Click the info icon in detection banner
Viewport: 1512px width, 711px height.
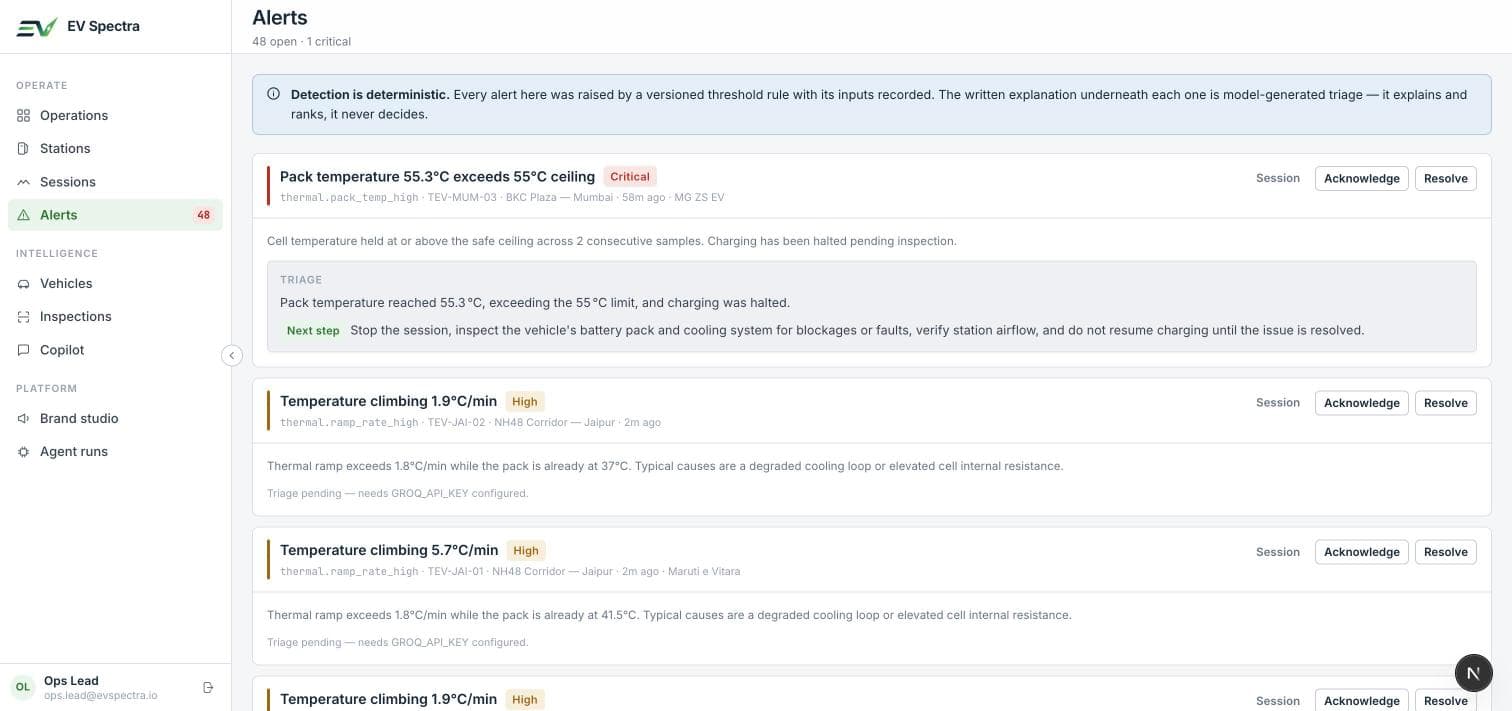[x=274, y=94]
